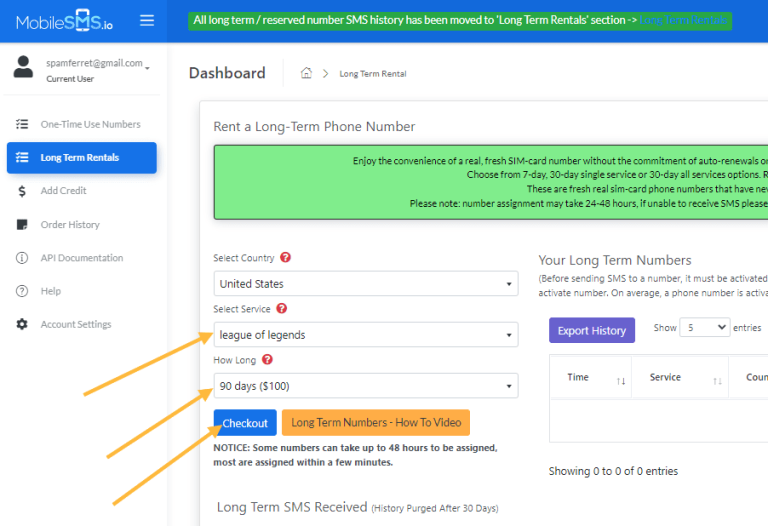The image size is (768, 526).
Task: Click the user avatar icon
Action: click(23, 68)
